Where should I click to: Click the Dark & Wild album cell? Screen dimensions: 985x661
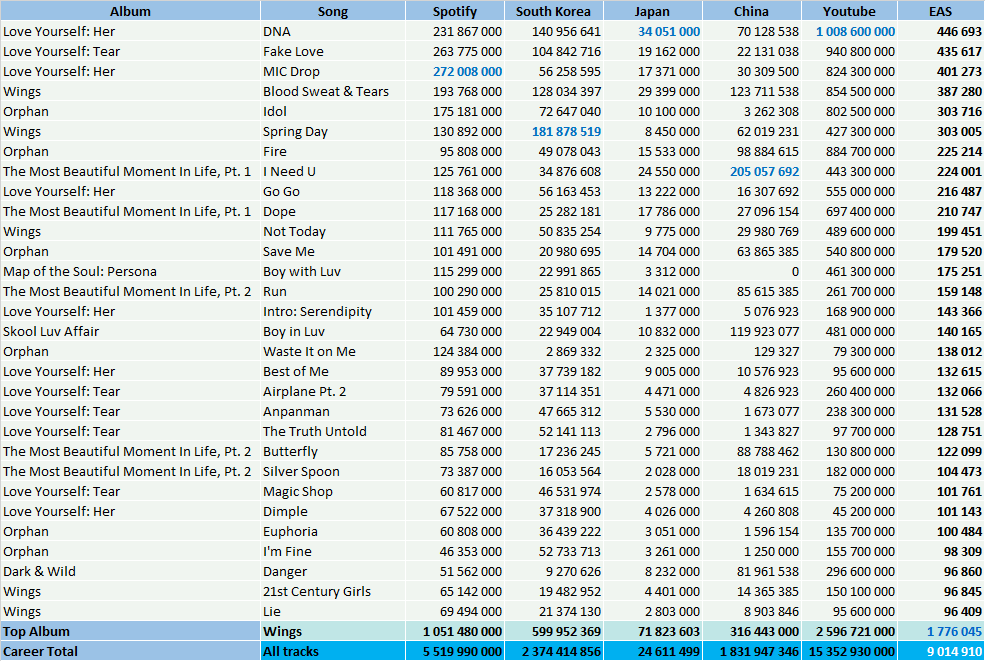(x=130, y=571)
